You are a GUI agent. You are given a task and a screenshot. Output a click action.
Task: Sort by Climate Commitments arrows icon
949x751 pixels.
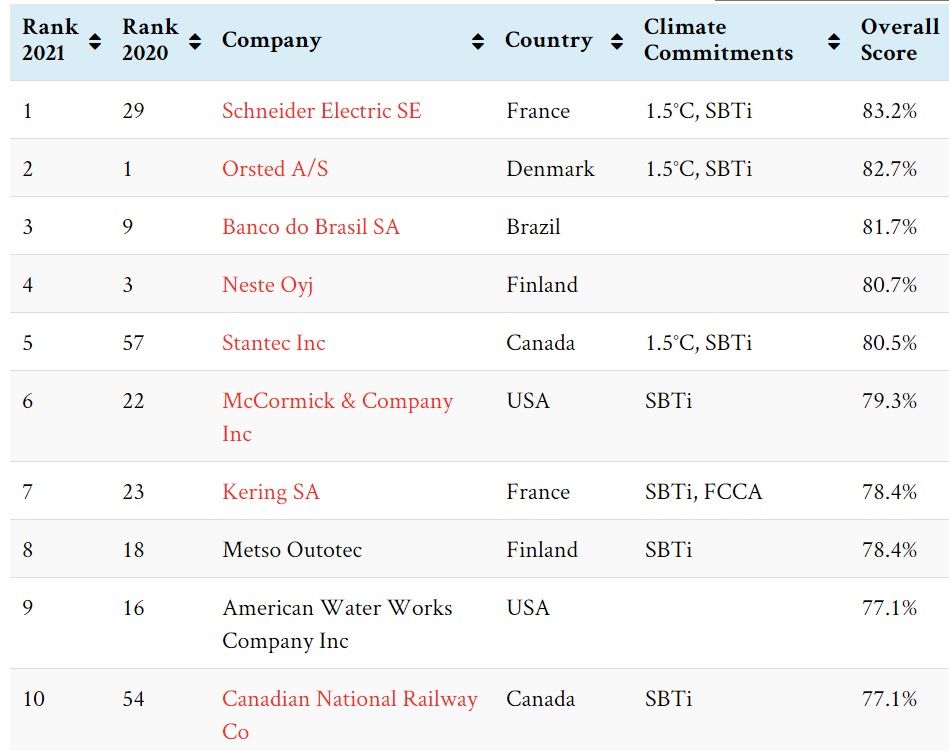tap(834, 41)
